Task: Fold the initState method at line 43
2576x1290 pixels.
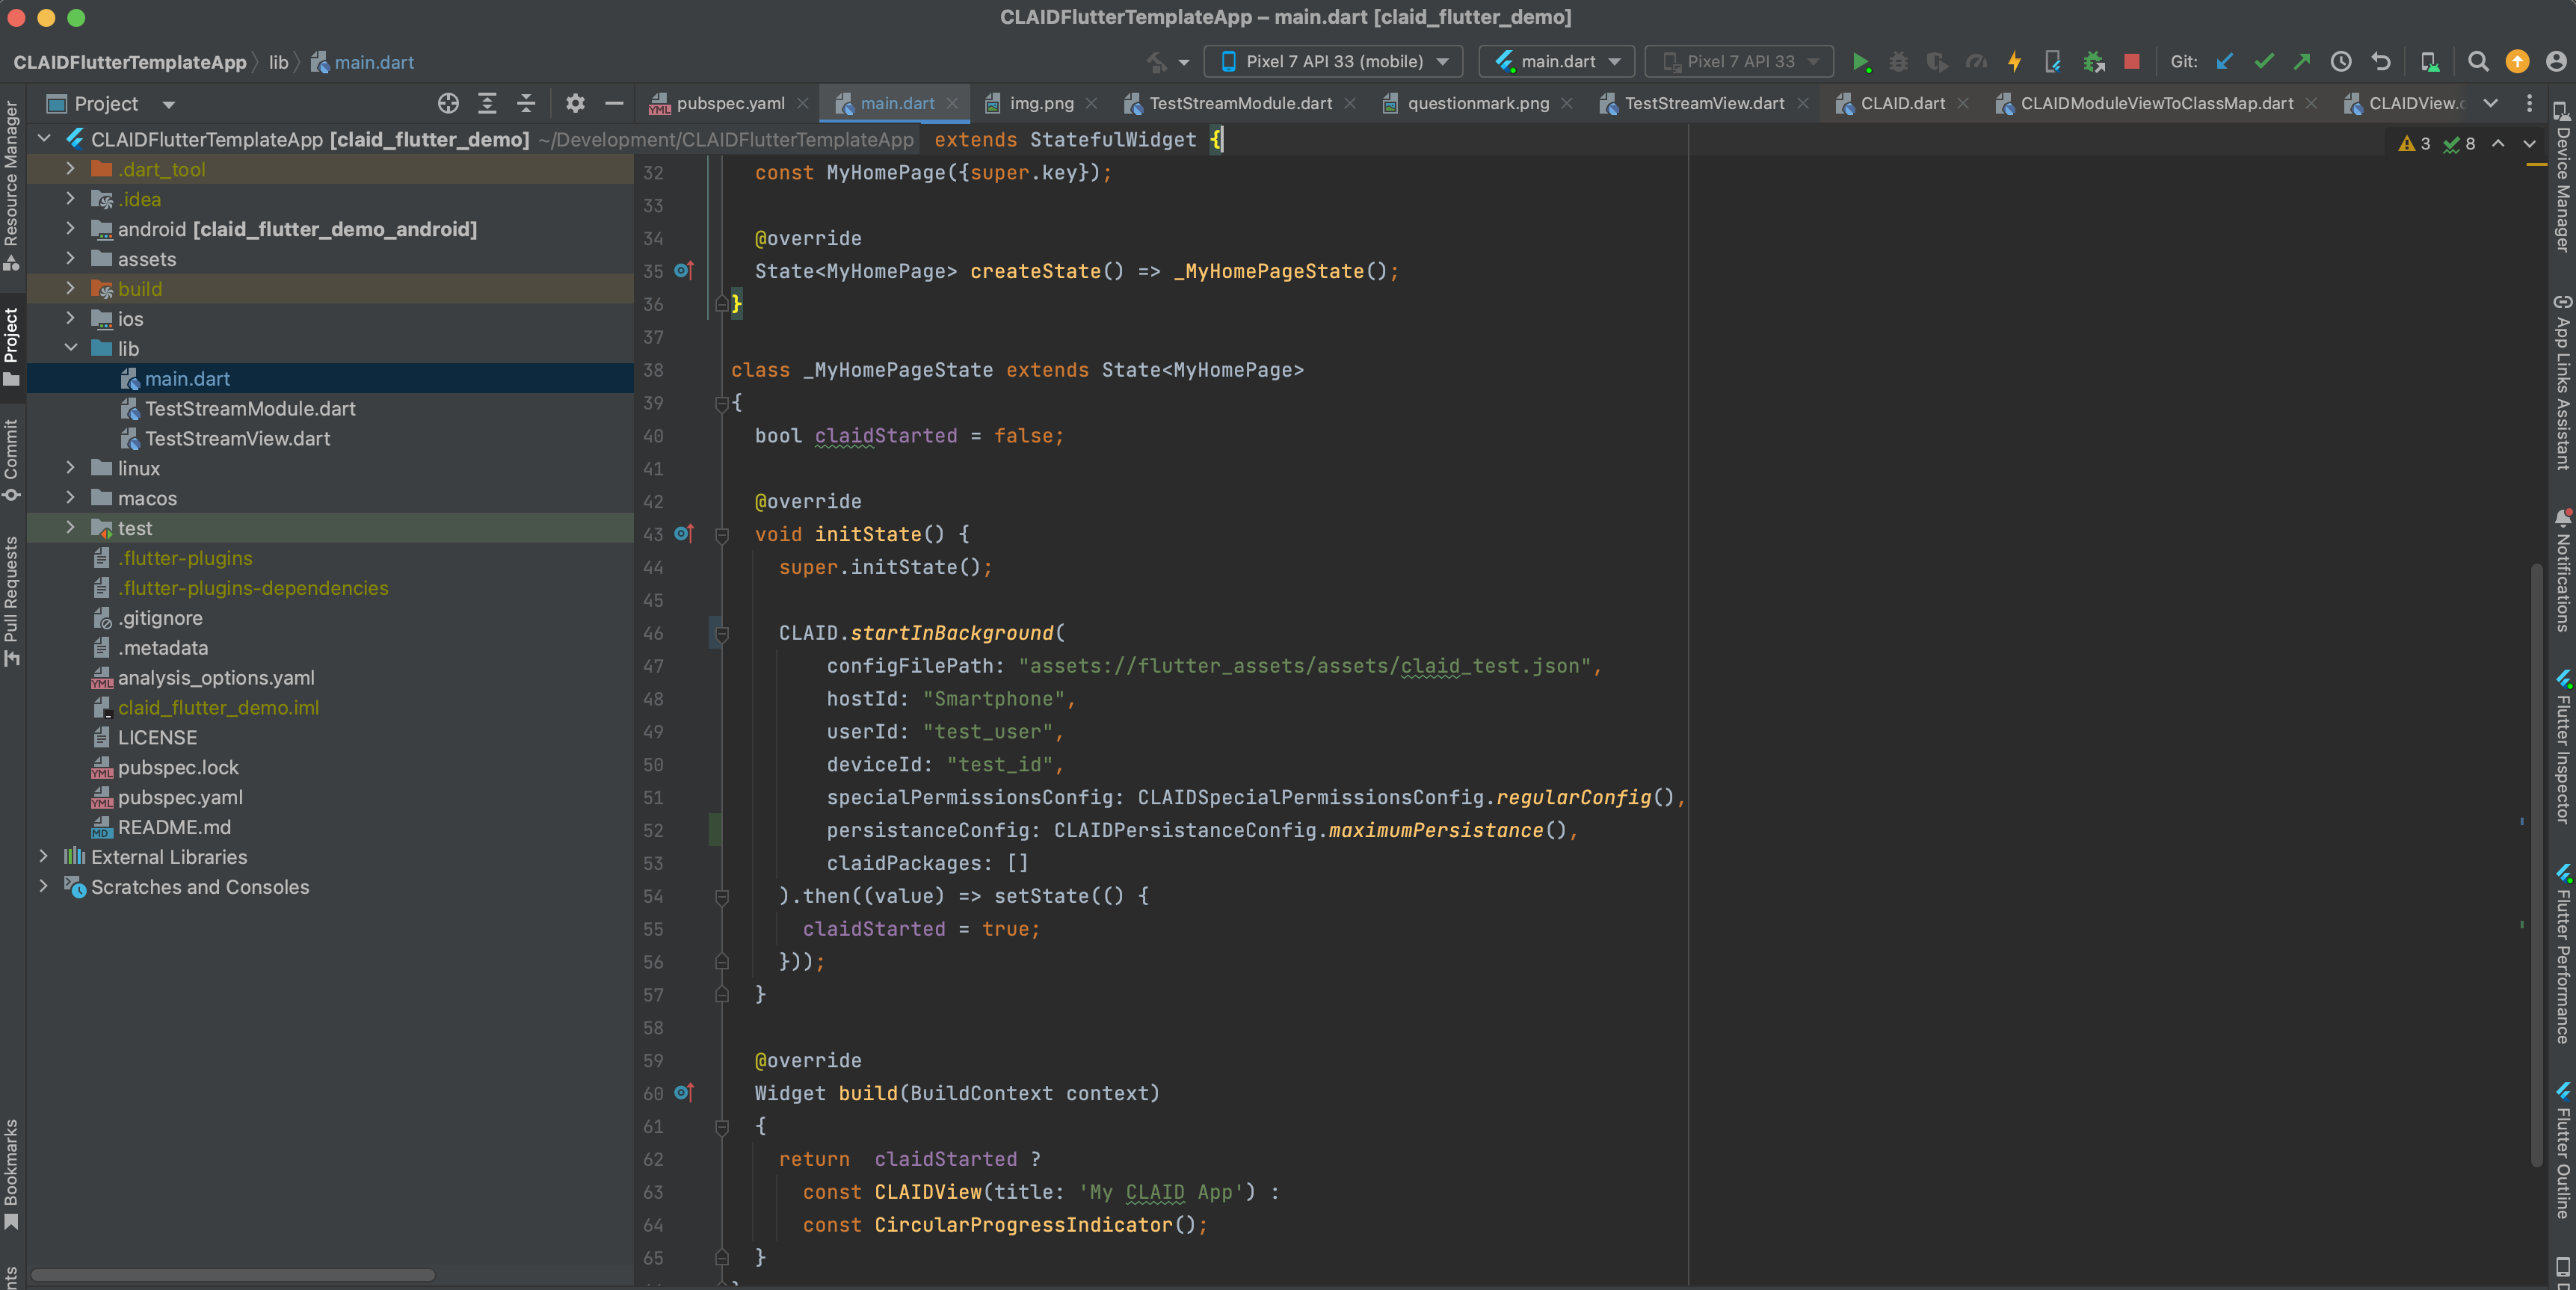Action: (x=722, y=535)
